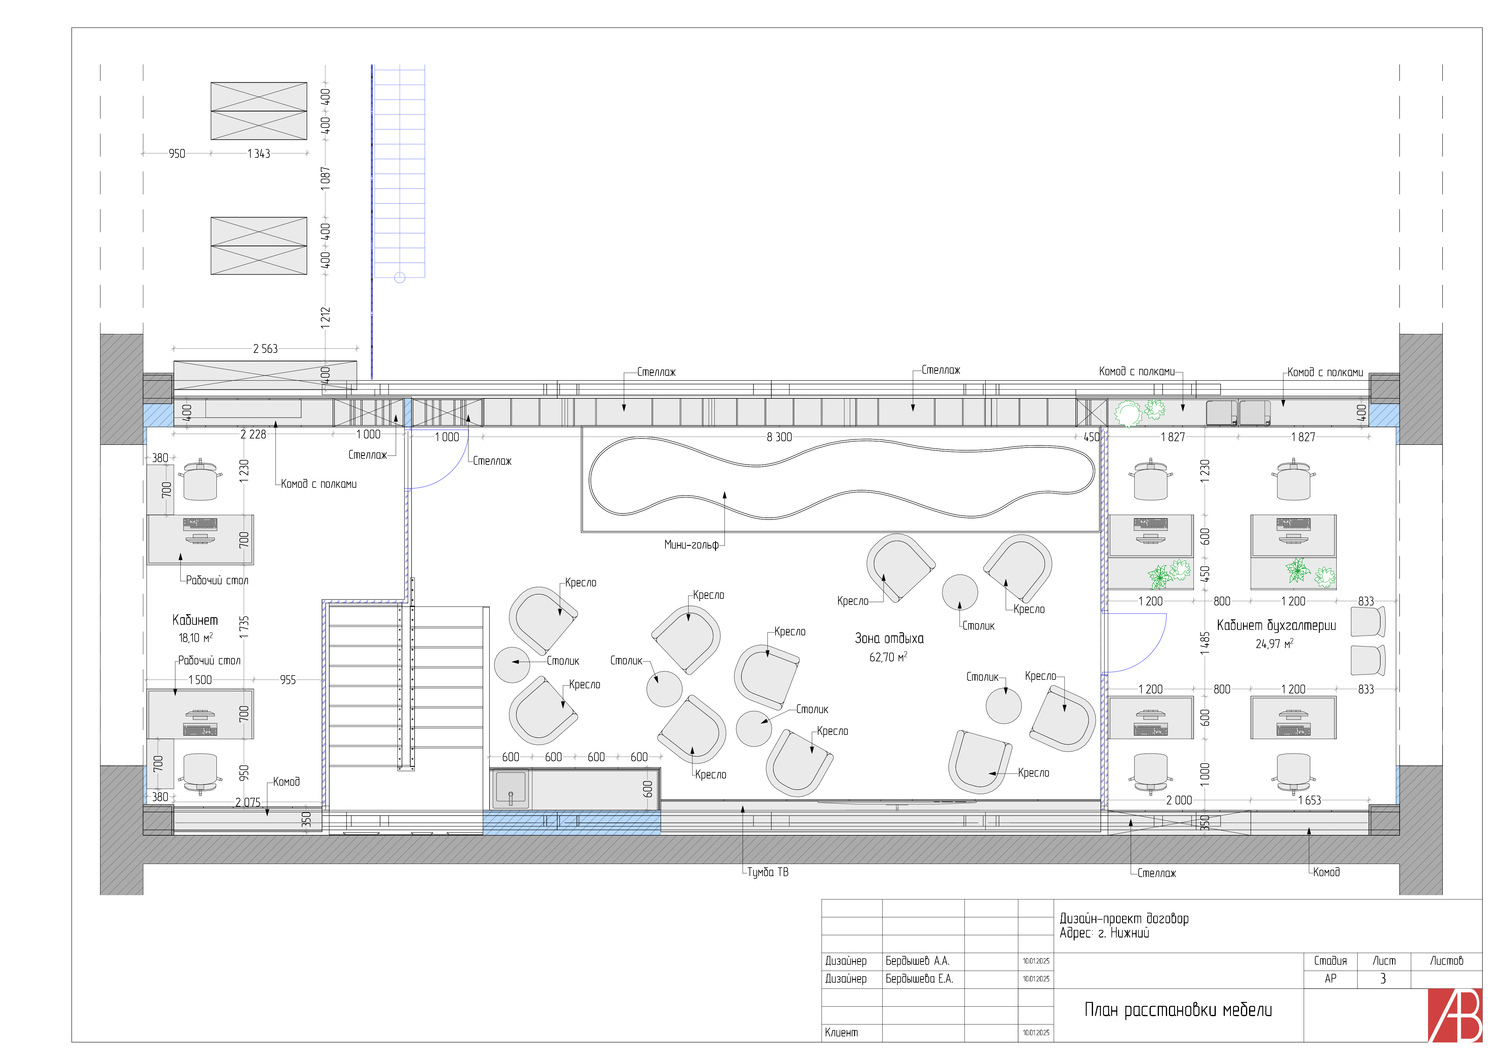Click the План расстановки мебели sheet title
This screenshot has height=1059, width=1500.
coord(1178,1010)
